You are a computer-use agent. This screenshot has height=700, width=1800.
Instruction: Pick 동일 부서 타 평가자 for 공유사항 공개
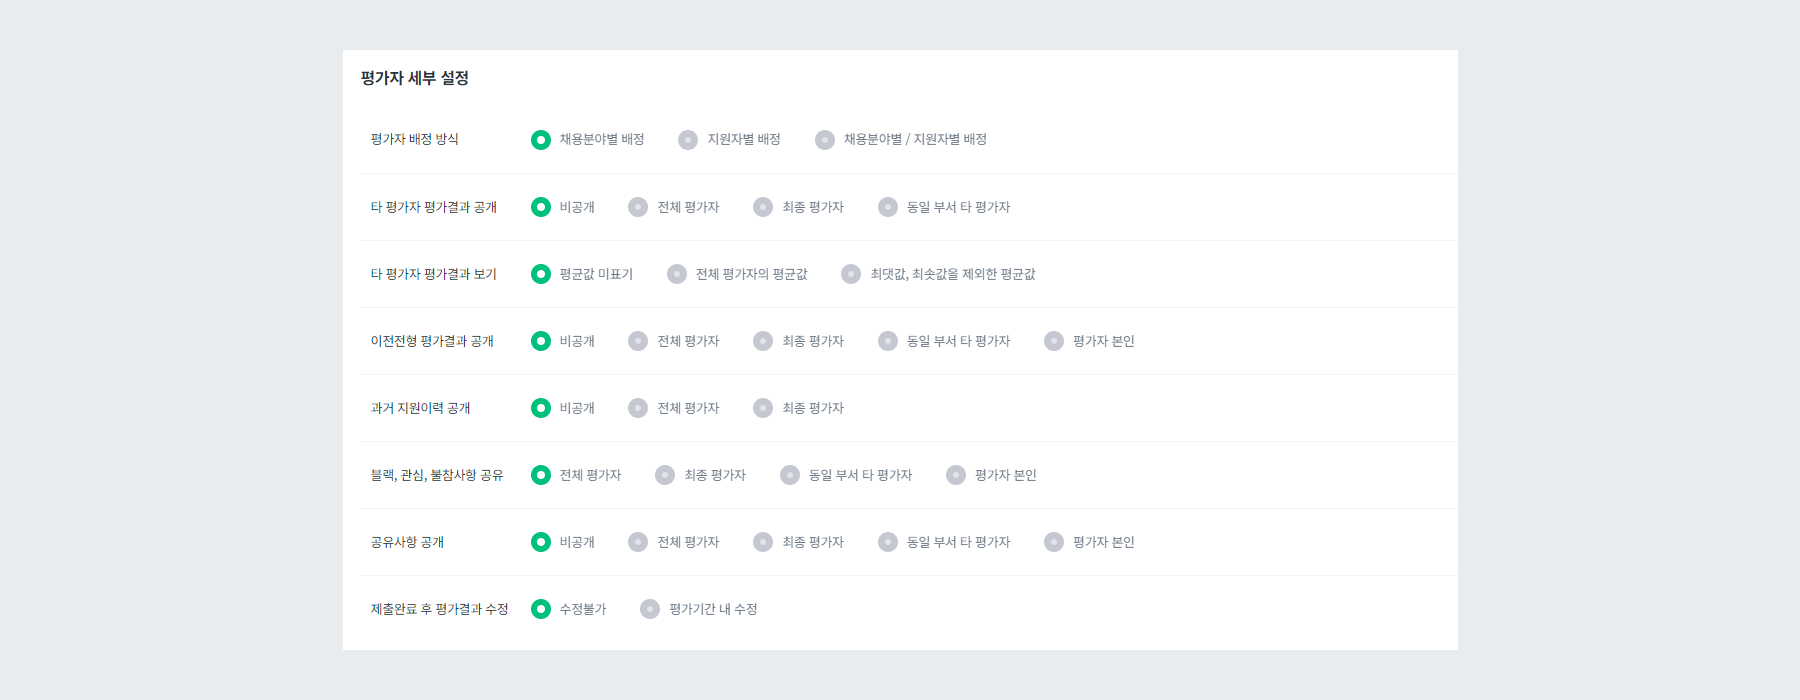[887, 541]
